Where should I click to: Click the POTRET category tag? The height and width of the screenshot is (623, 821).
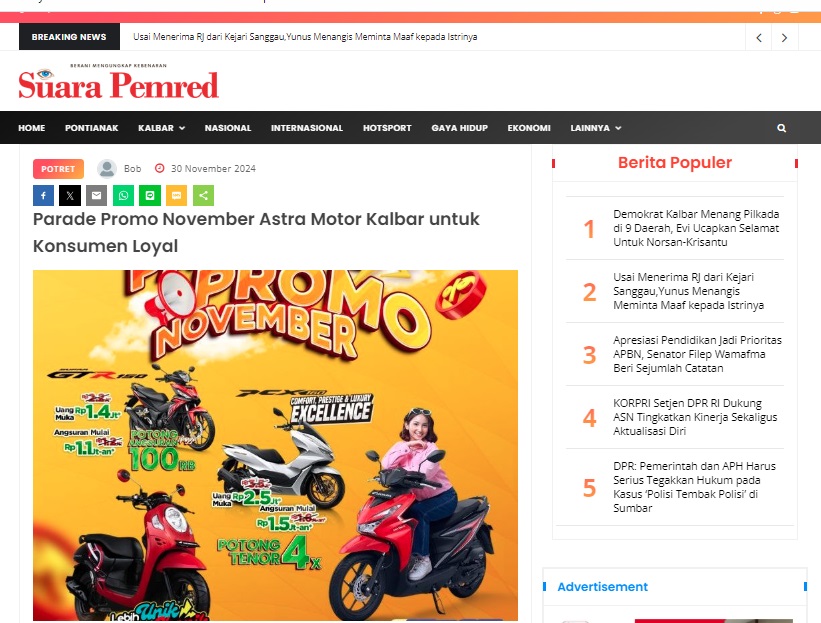tap(58, 169)
